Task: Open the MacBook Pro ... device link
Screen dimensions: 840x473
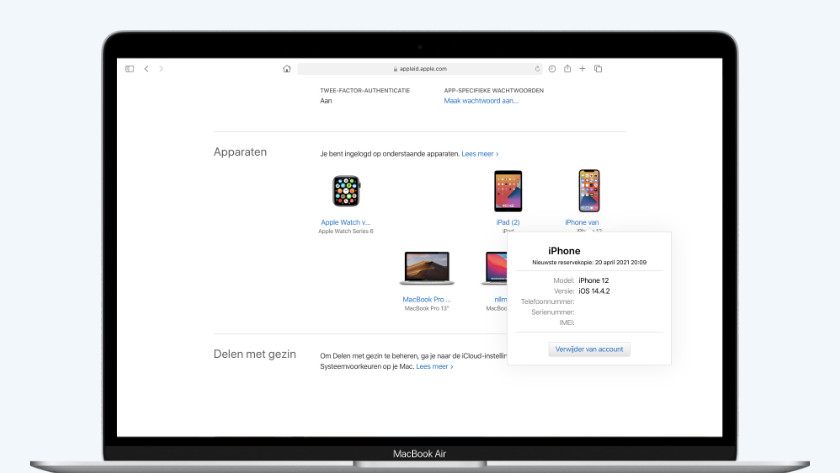Action: (x=426, y=299)
